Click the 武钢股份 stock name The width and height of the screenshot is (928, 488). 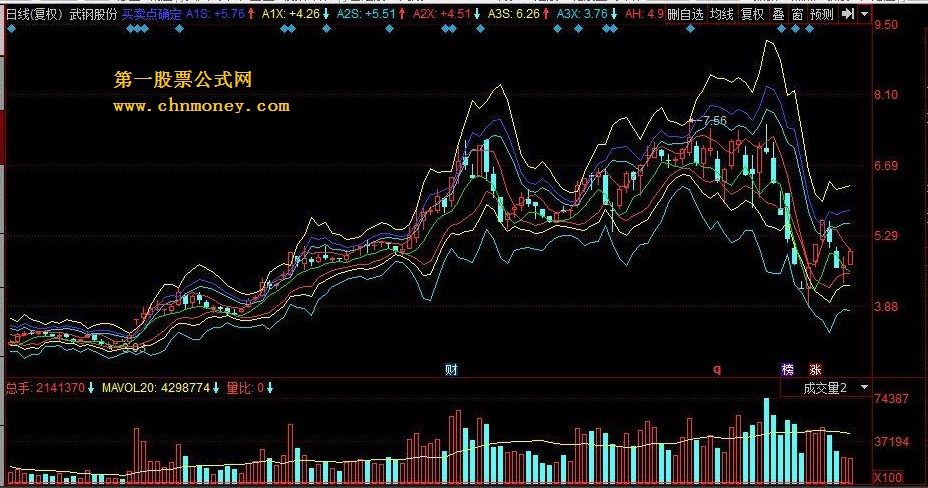click(94, 14)
